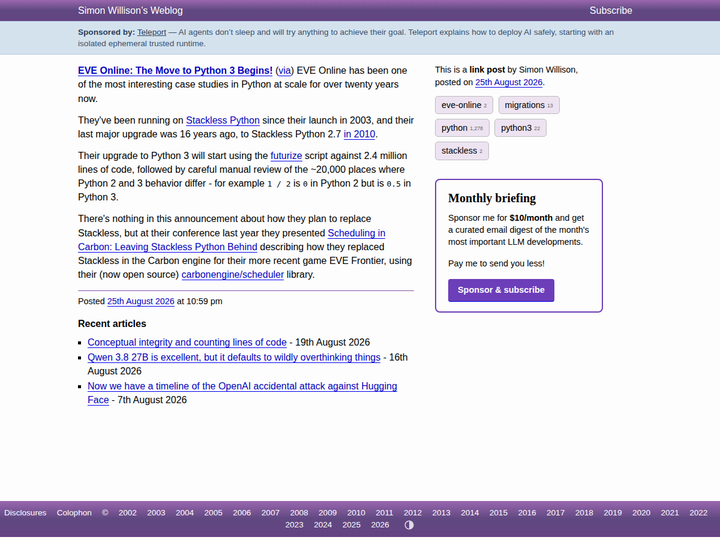Screen dimensions: 720x540
Task: Select the migrations tag
Action: [x=529, y=105]
